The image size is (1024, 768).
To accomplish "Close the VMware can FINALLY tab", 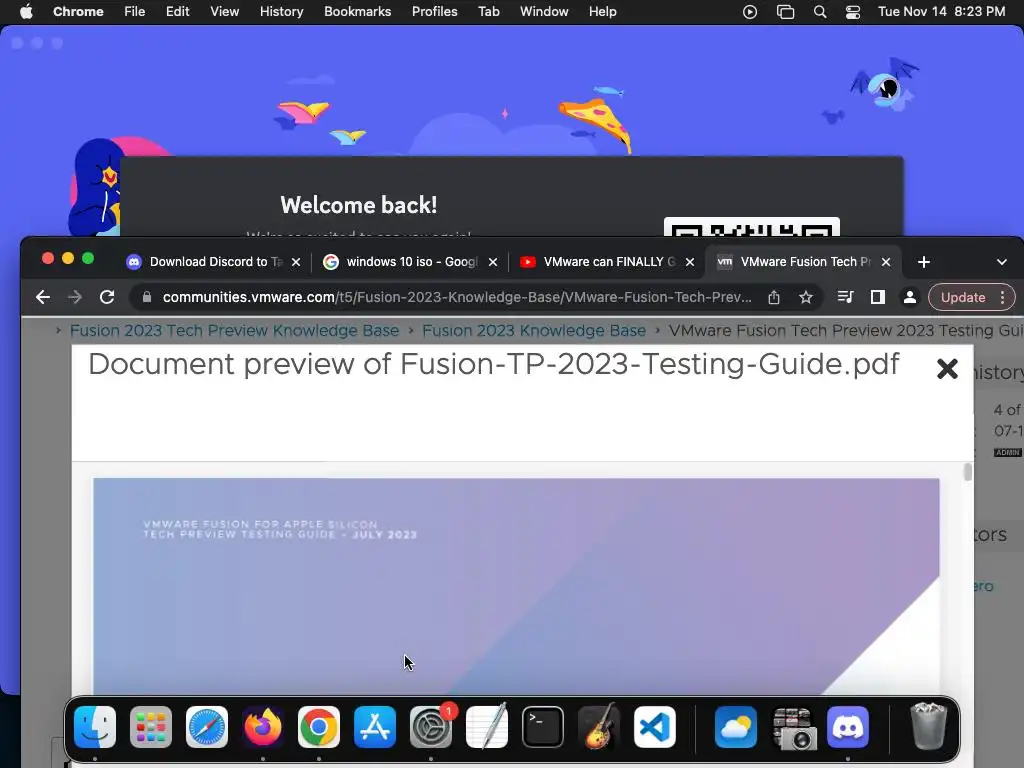I will click(690, 262).
